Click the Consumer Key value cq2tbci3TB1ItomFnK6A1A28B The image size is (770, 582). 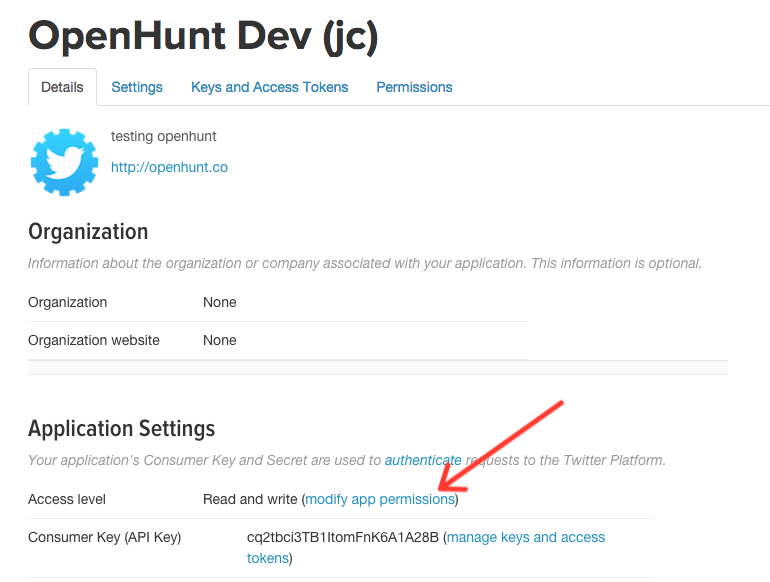(x=343, y=537)
